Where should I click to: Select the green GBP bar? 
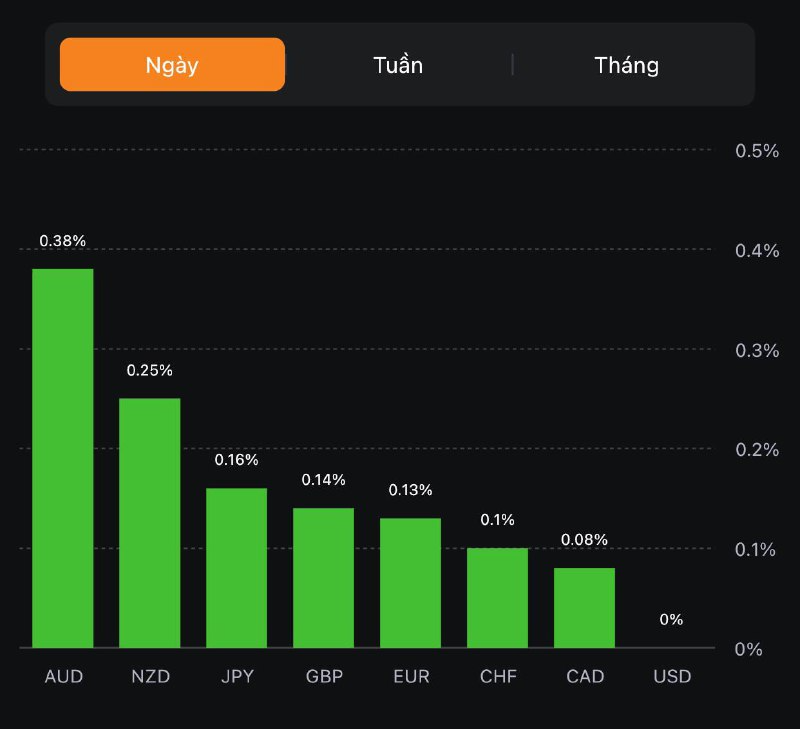[x=324, y=577]
